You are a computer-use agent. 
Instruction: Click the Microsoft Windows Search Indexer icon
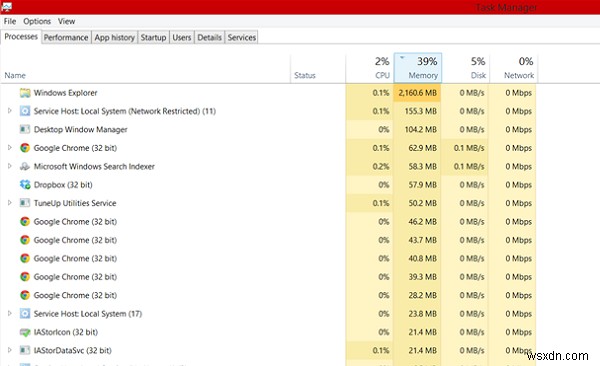tap(25, 166)
